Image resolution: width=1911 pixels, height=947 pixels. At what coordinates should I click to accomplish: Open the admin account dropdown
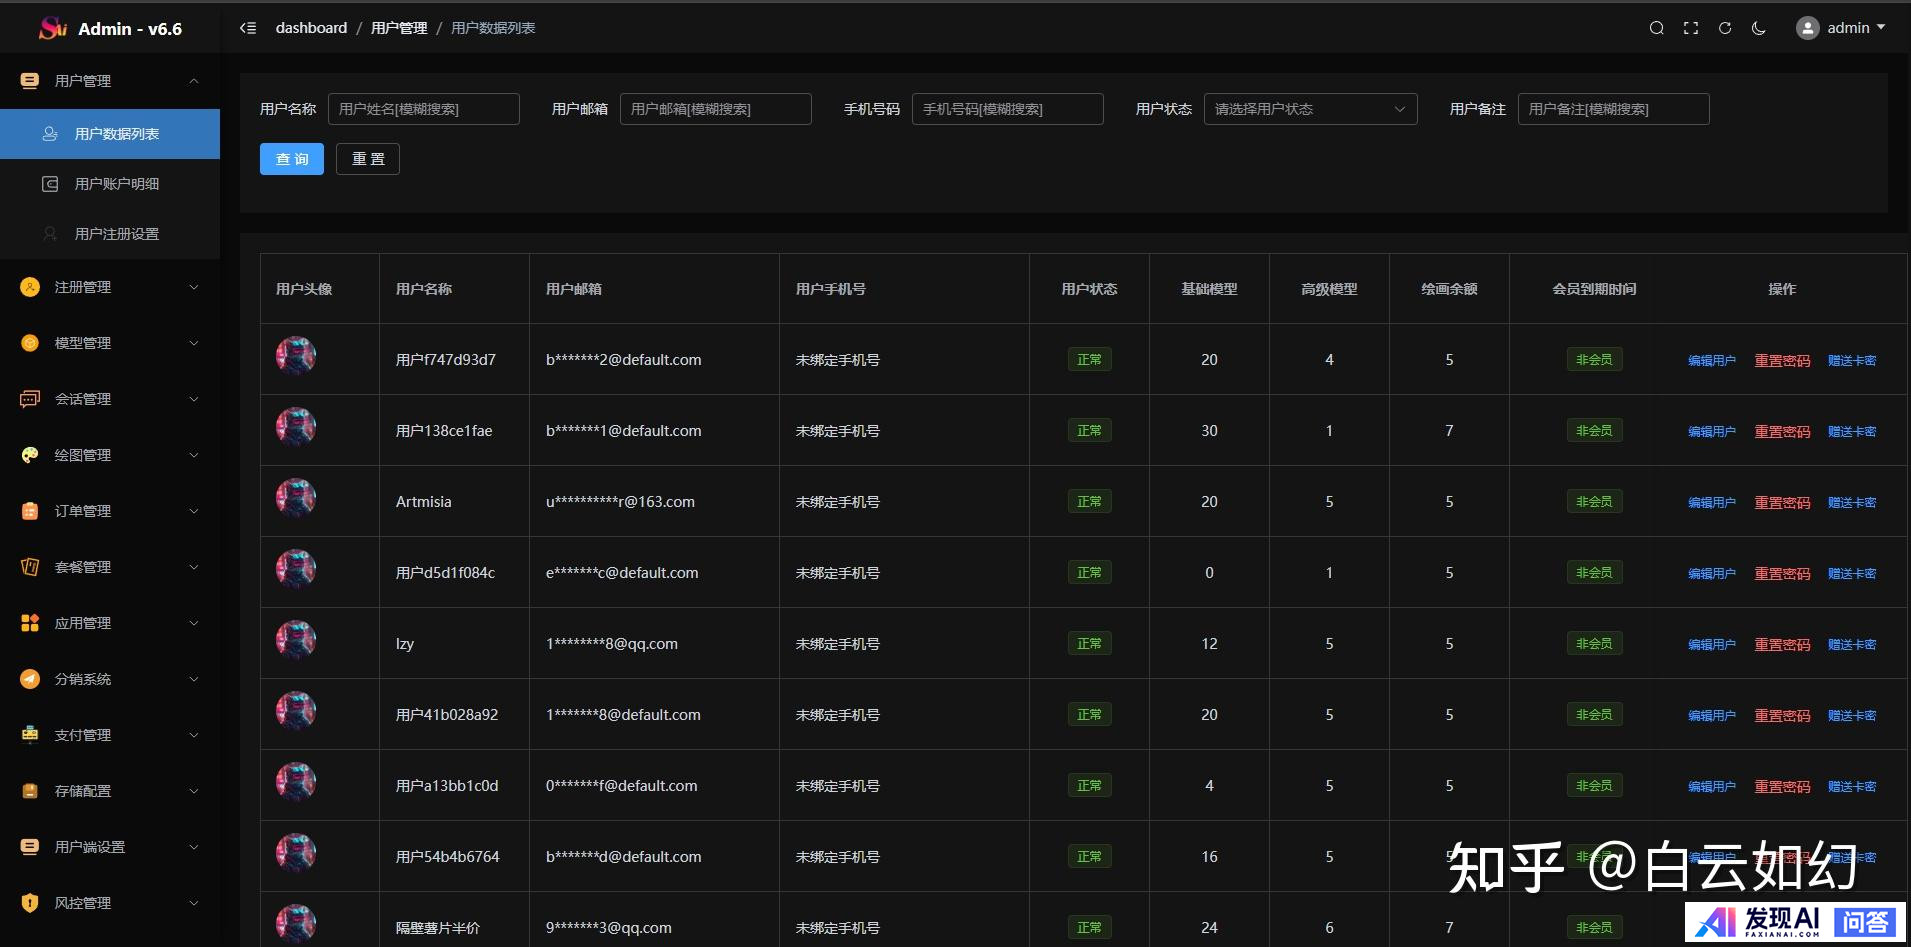click(x=1840, y=28)
